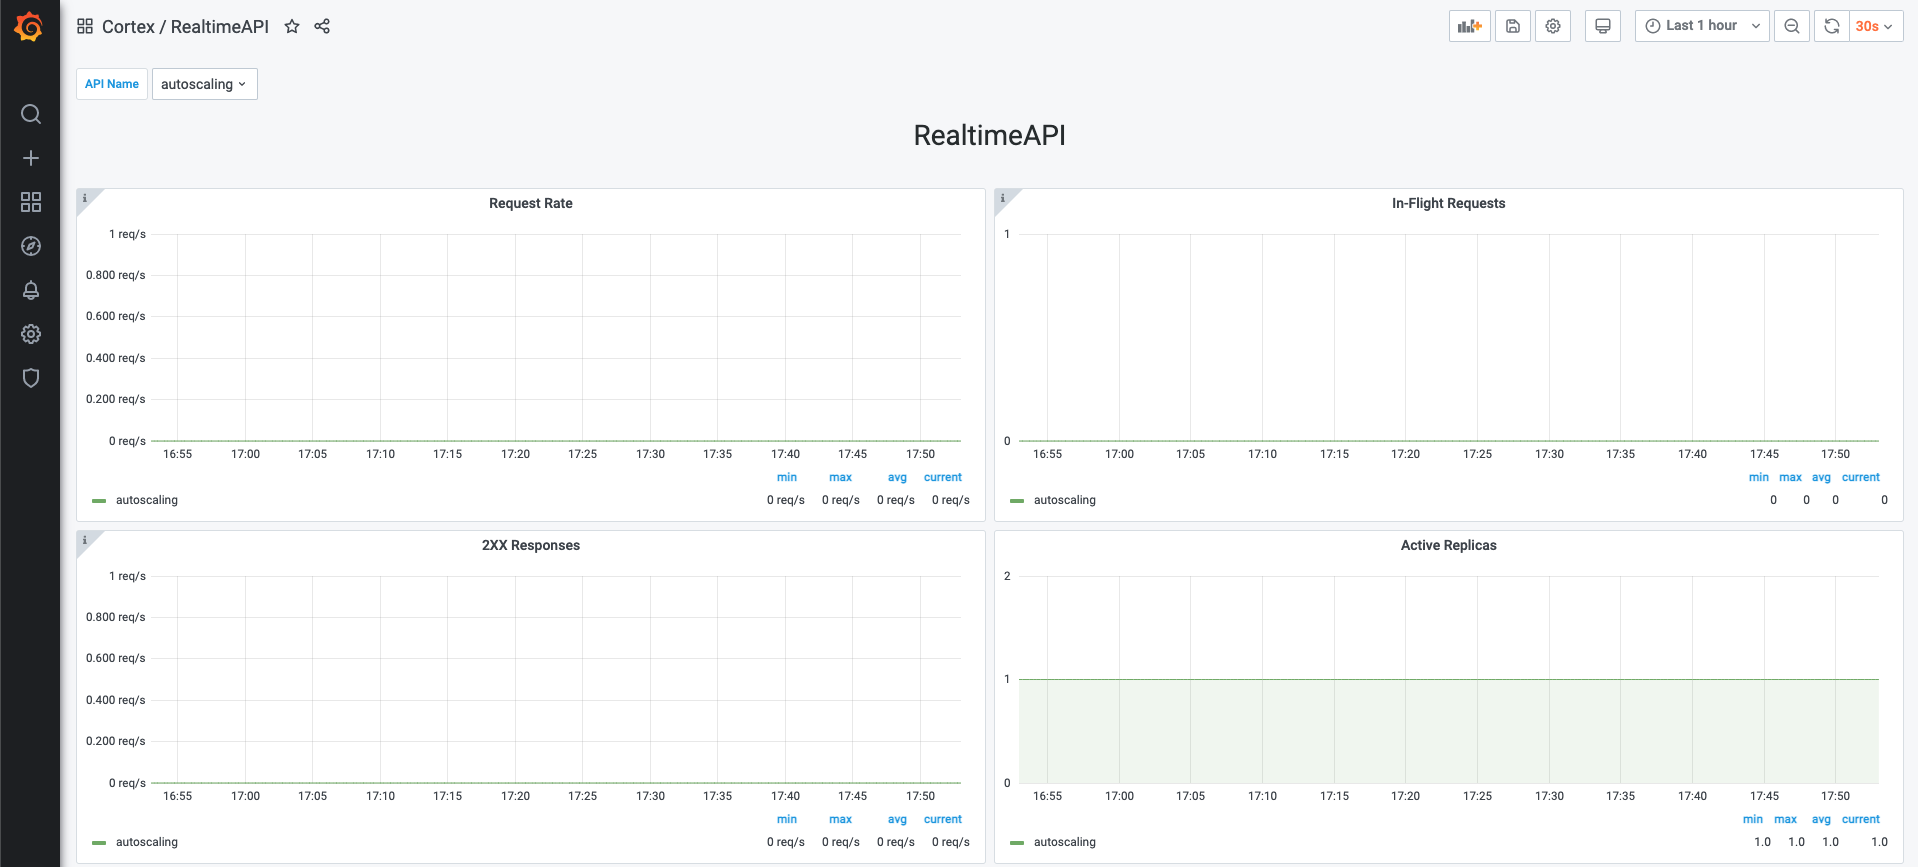Click the Grafana logo home icon
Viewport: 1918px width, 867px height.
coord(29,27)
